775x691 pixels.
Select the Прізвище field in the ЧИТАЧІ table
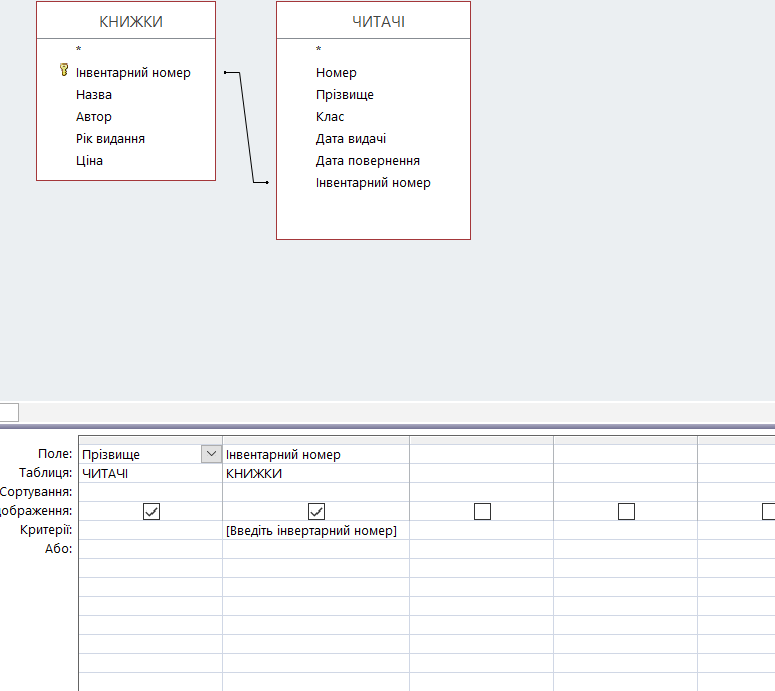pyautogui.click(x=345, y=94)
